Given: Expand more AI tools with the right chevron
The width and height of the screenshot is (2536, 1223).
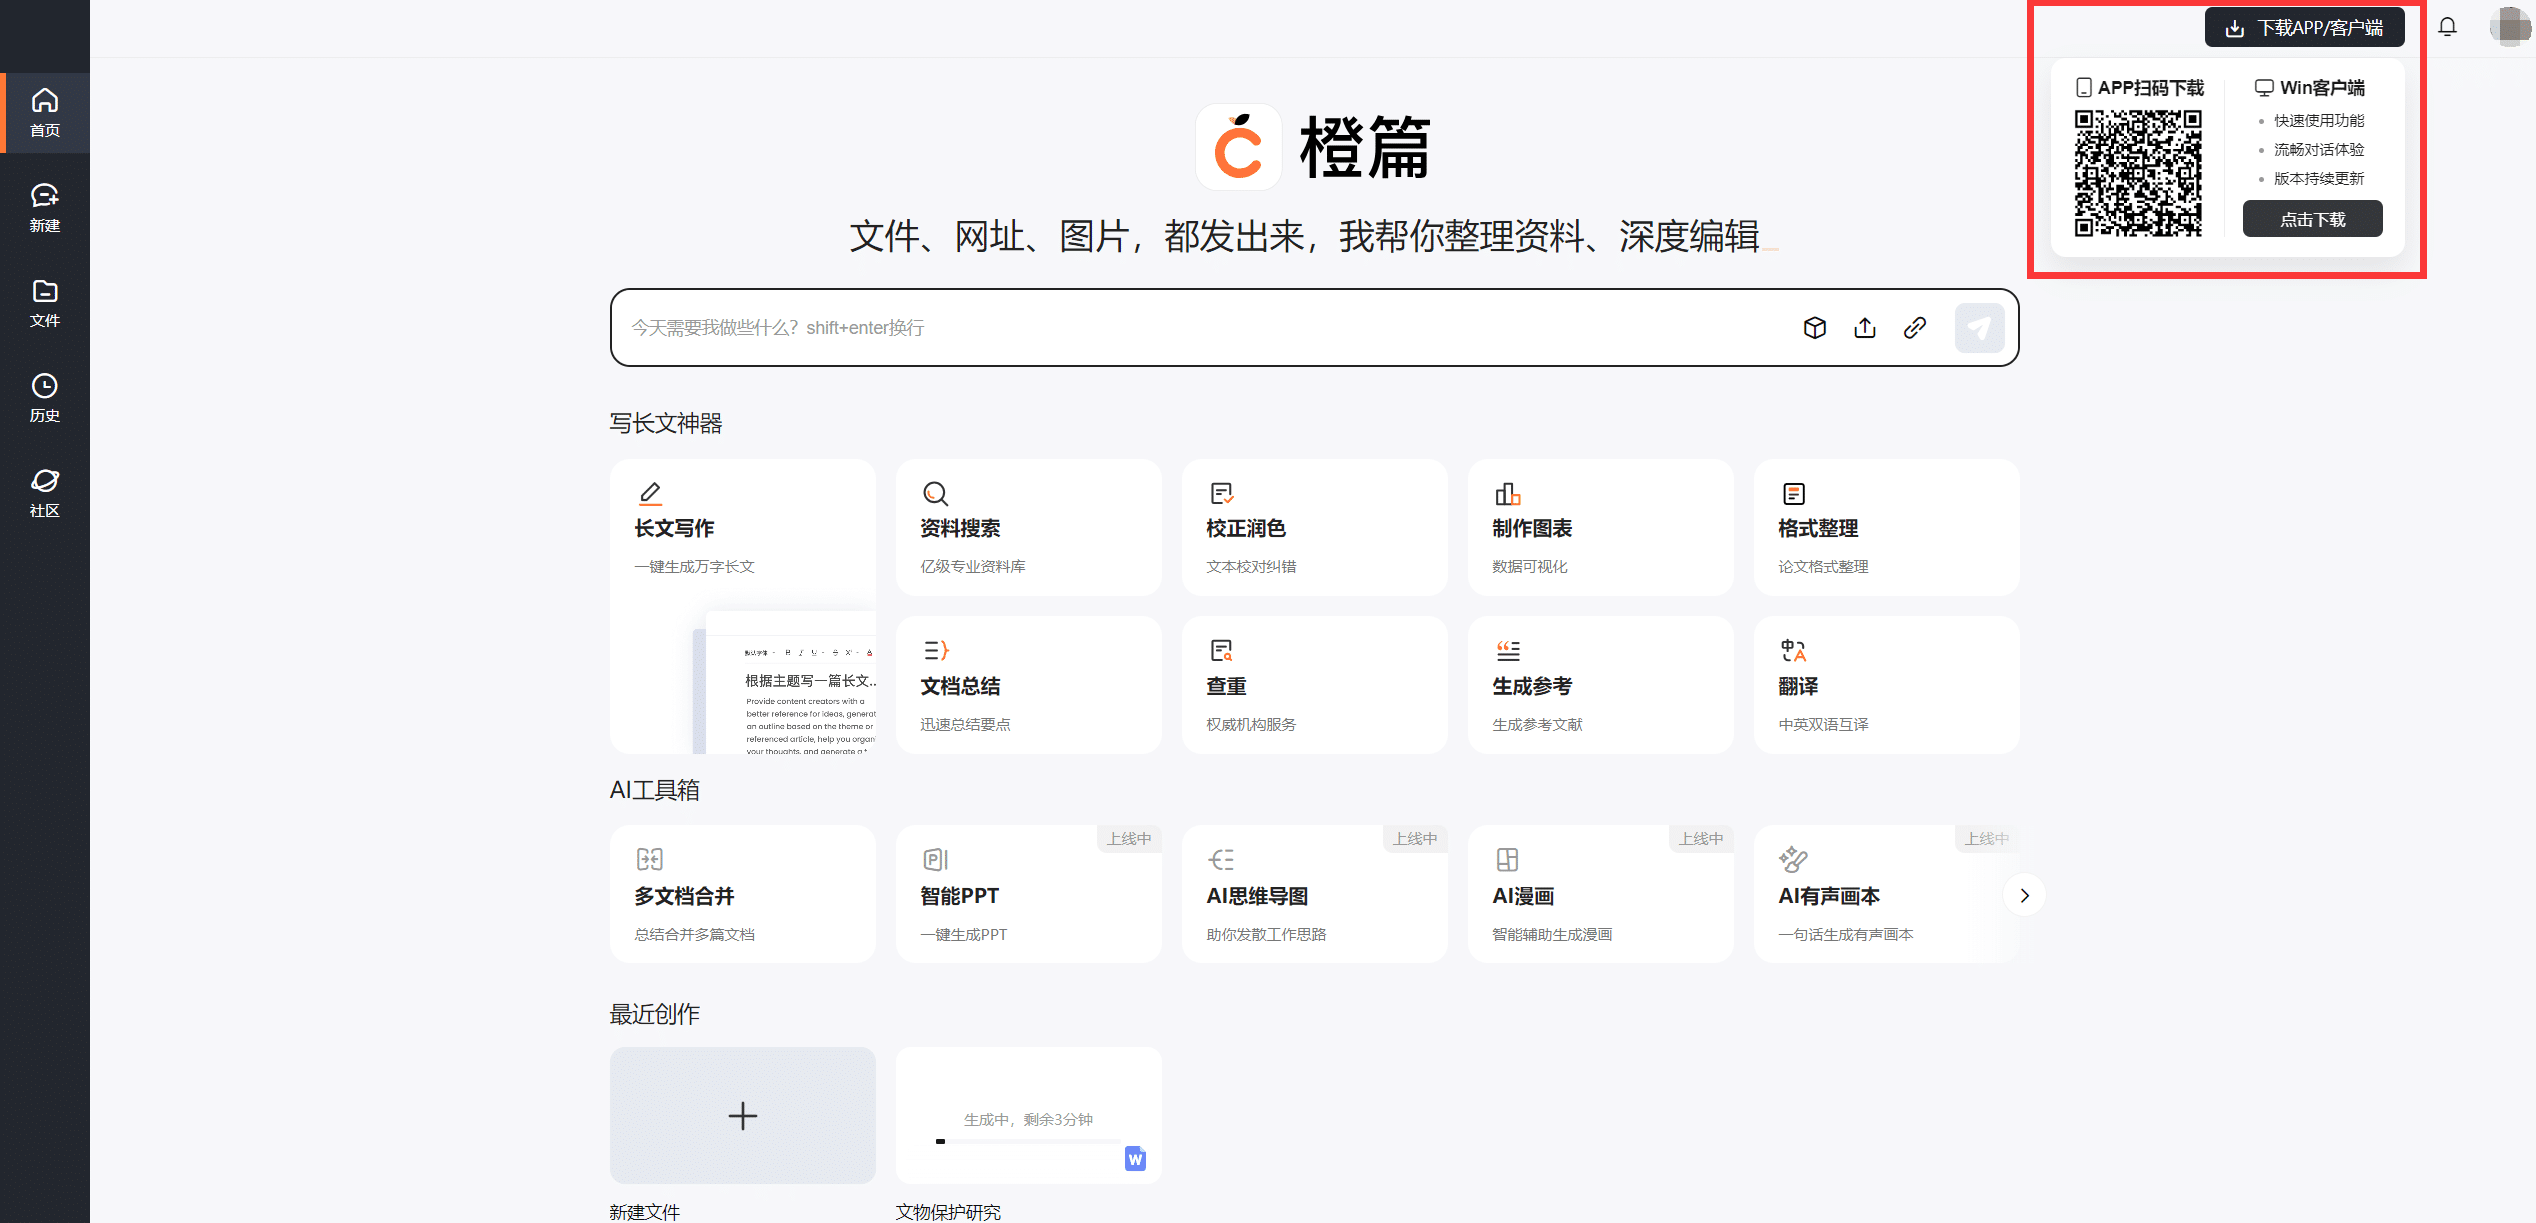Looking at the screenshot, I should 2024,895.
